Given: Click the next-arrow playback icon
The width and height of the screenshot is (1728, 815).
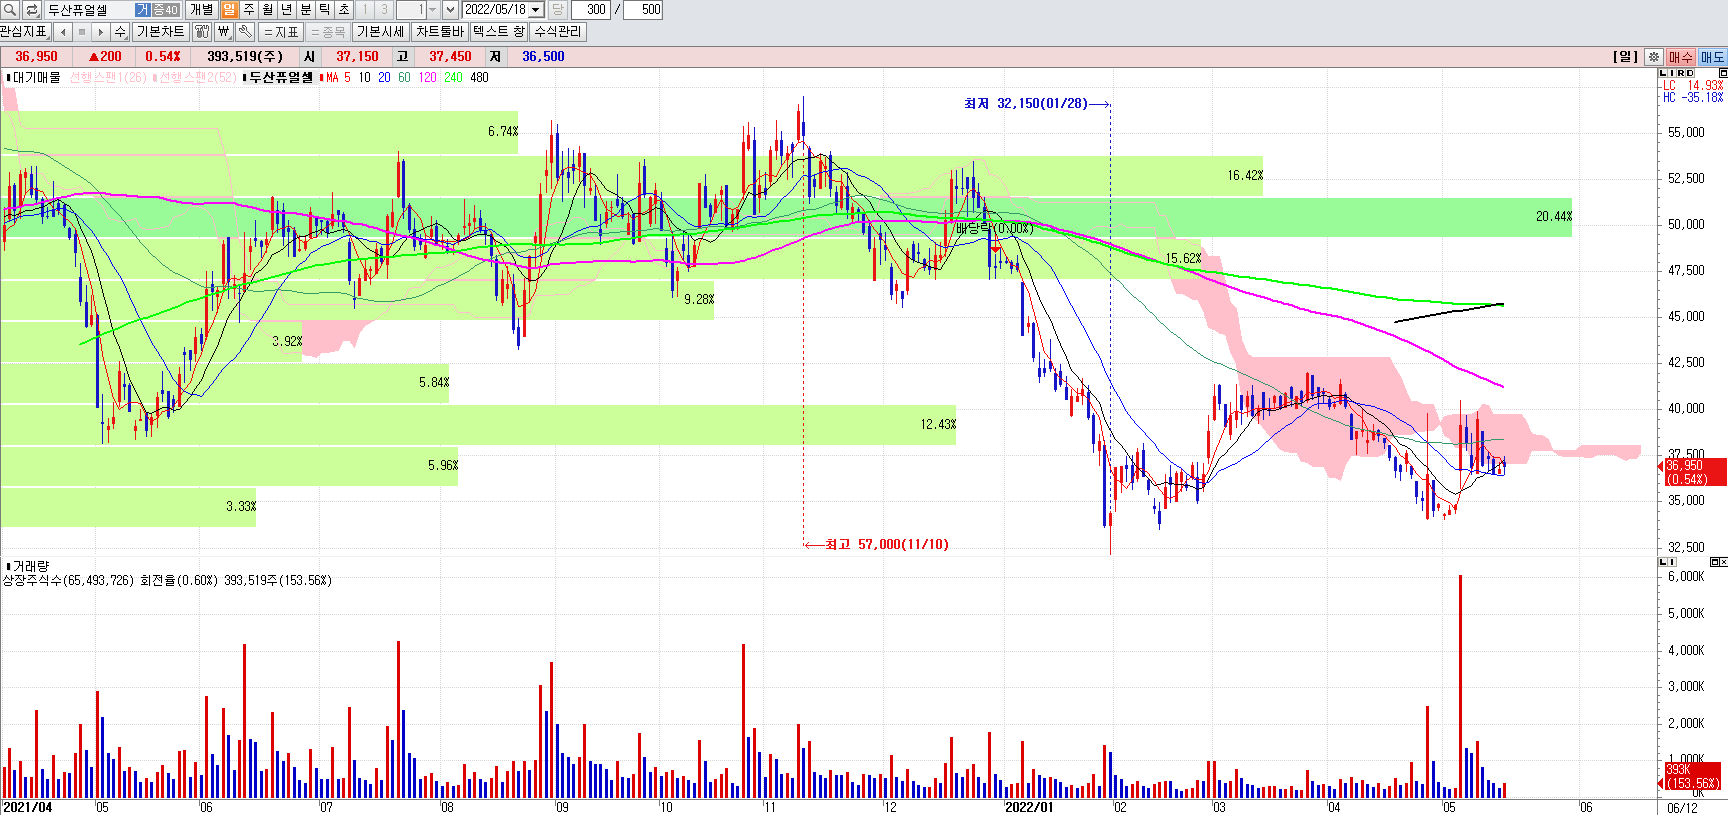Looking at the screenshot, I should (101, 32).
